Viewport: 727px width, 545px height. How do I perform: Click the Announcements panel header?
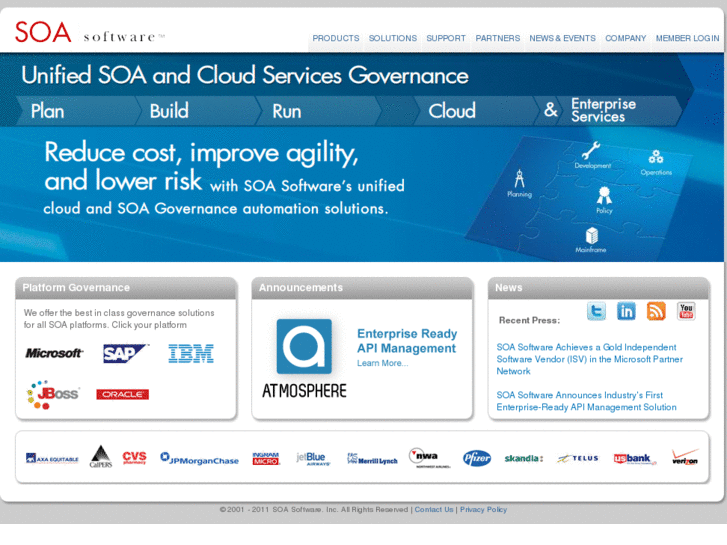362,288
